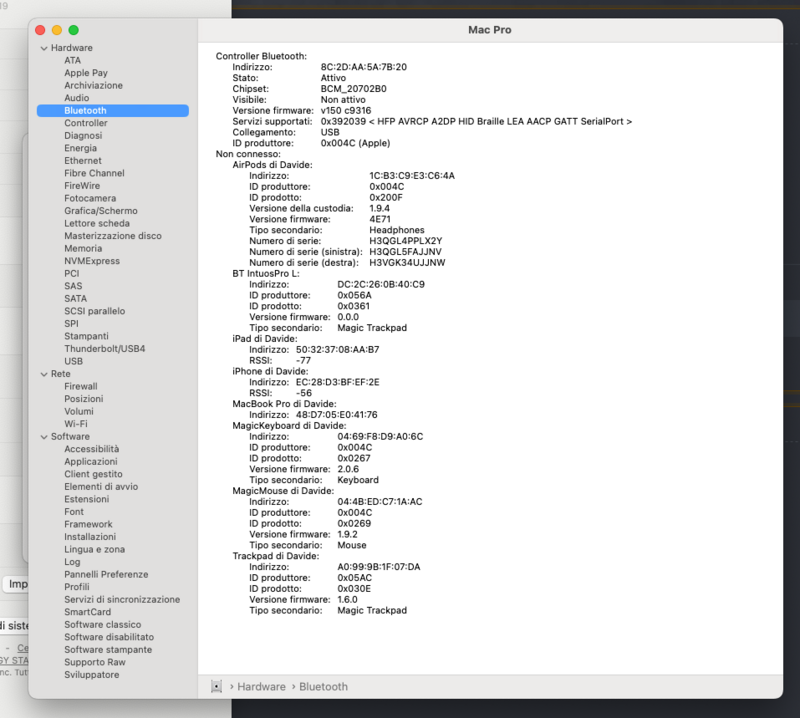Screen dimensions: 800x718
Task: Select Memoria in the sidebar
Action: coord(83,249)
